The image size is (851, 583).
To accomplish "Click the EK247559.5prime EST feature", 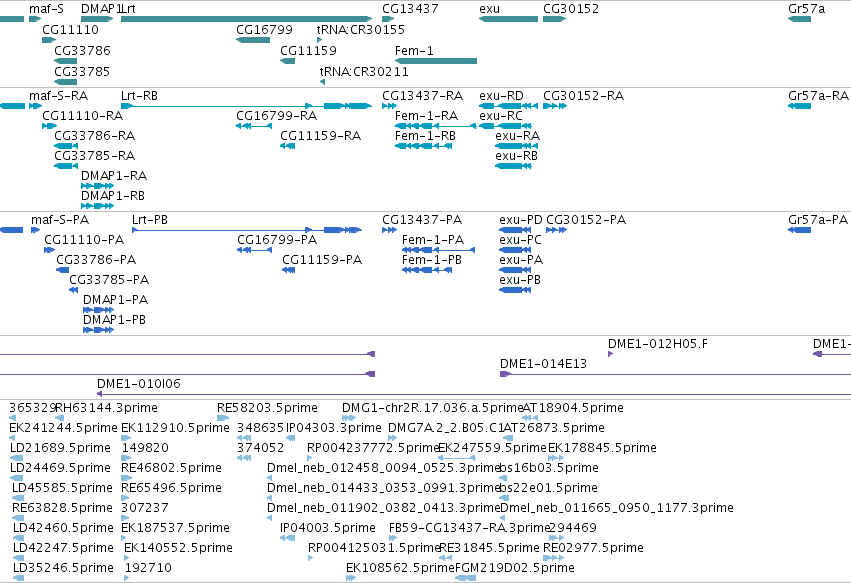I will pos(456,458).
